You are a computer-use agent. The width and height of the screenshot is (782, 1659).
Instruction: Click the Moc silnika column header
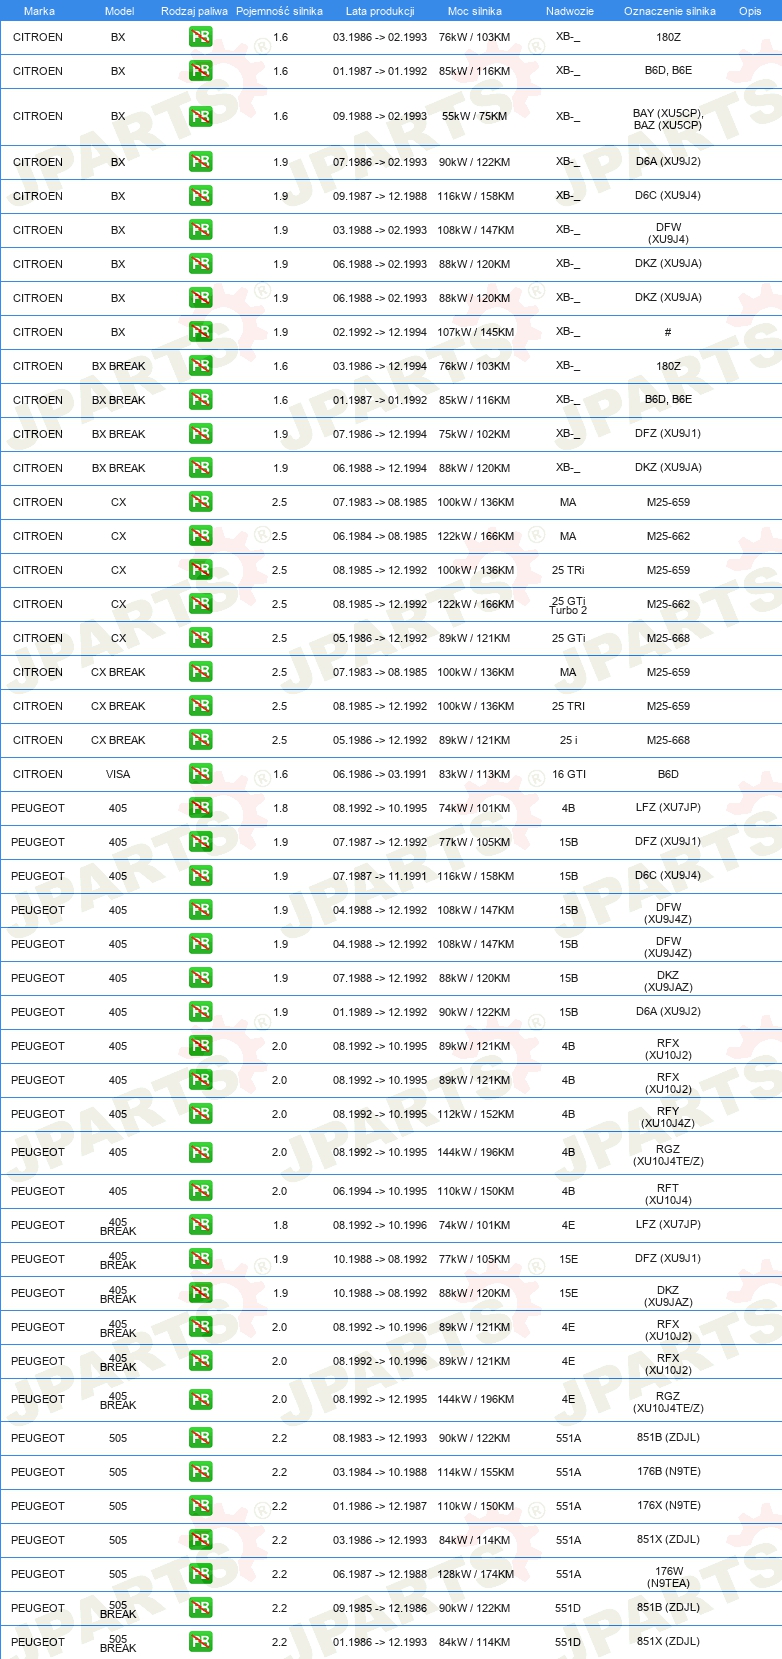click(x=475, y=11)
